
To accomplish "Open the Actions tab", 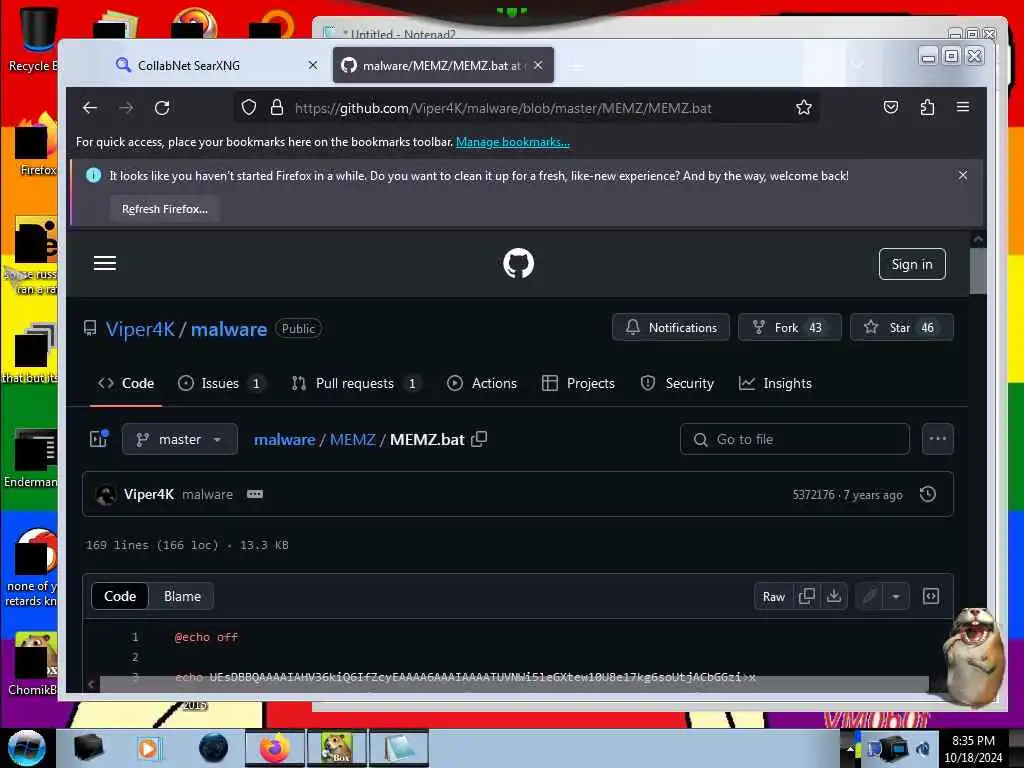I will click(x=482, y=383).
